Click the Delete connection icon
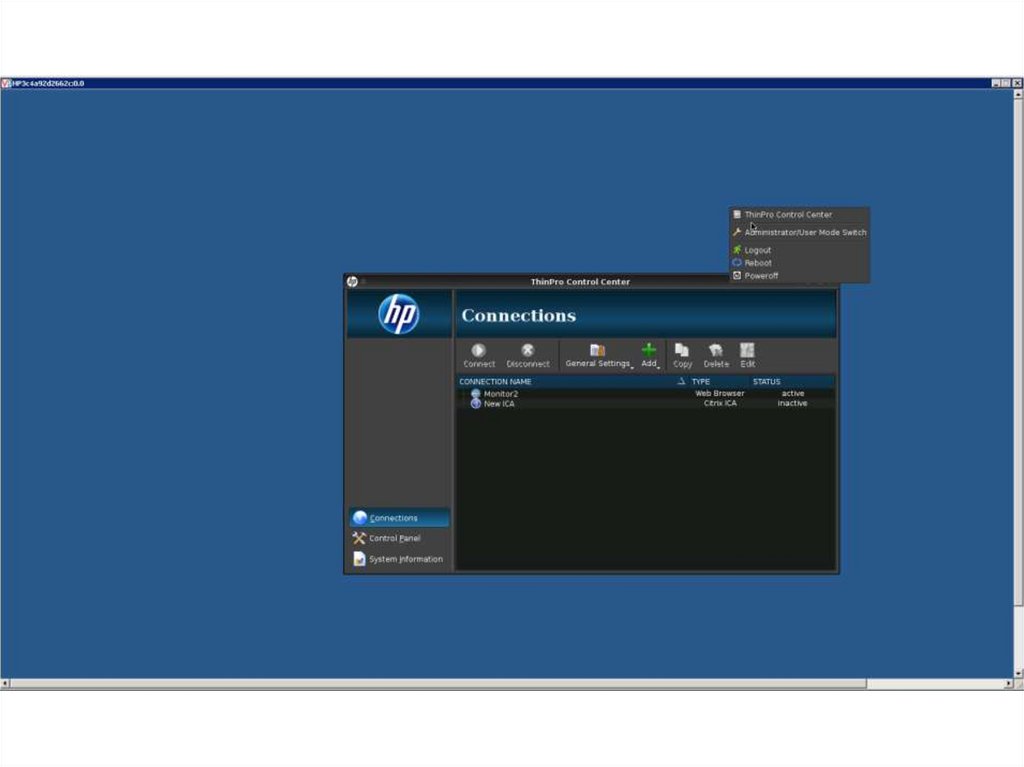Image resolution: width=1024 pixels, height=767 pixels. point(716,350)
